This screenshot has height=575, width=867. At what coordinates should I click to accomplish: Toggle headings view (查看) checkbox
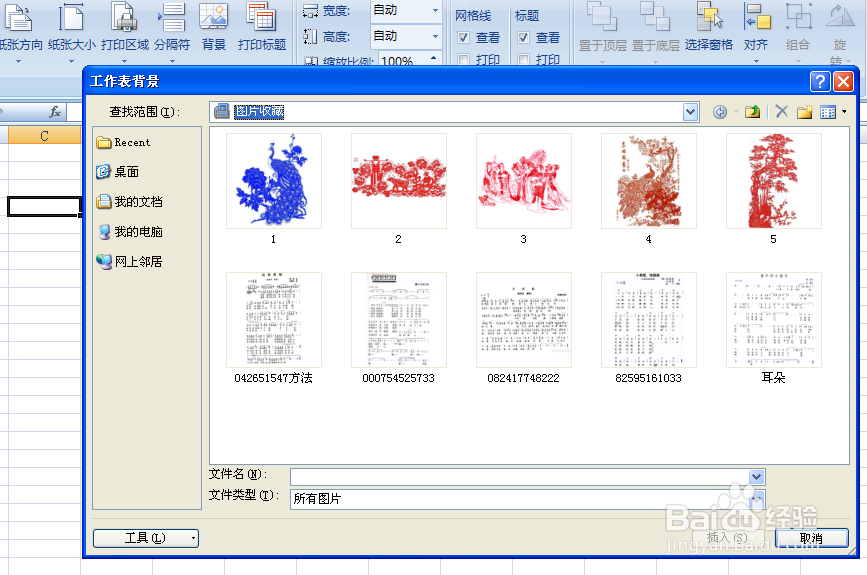click(523, 38)
